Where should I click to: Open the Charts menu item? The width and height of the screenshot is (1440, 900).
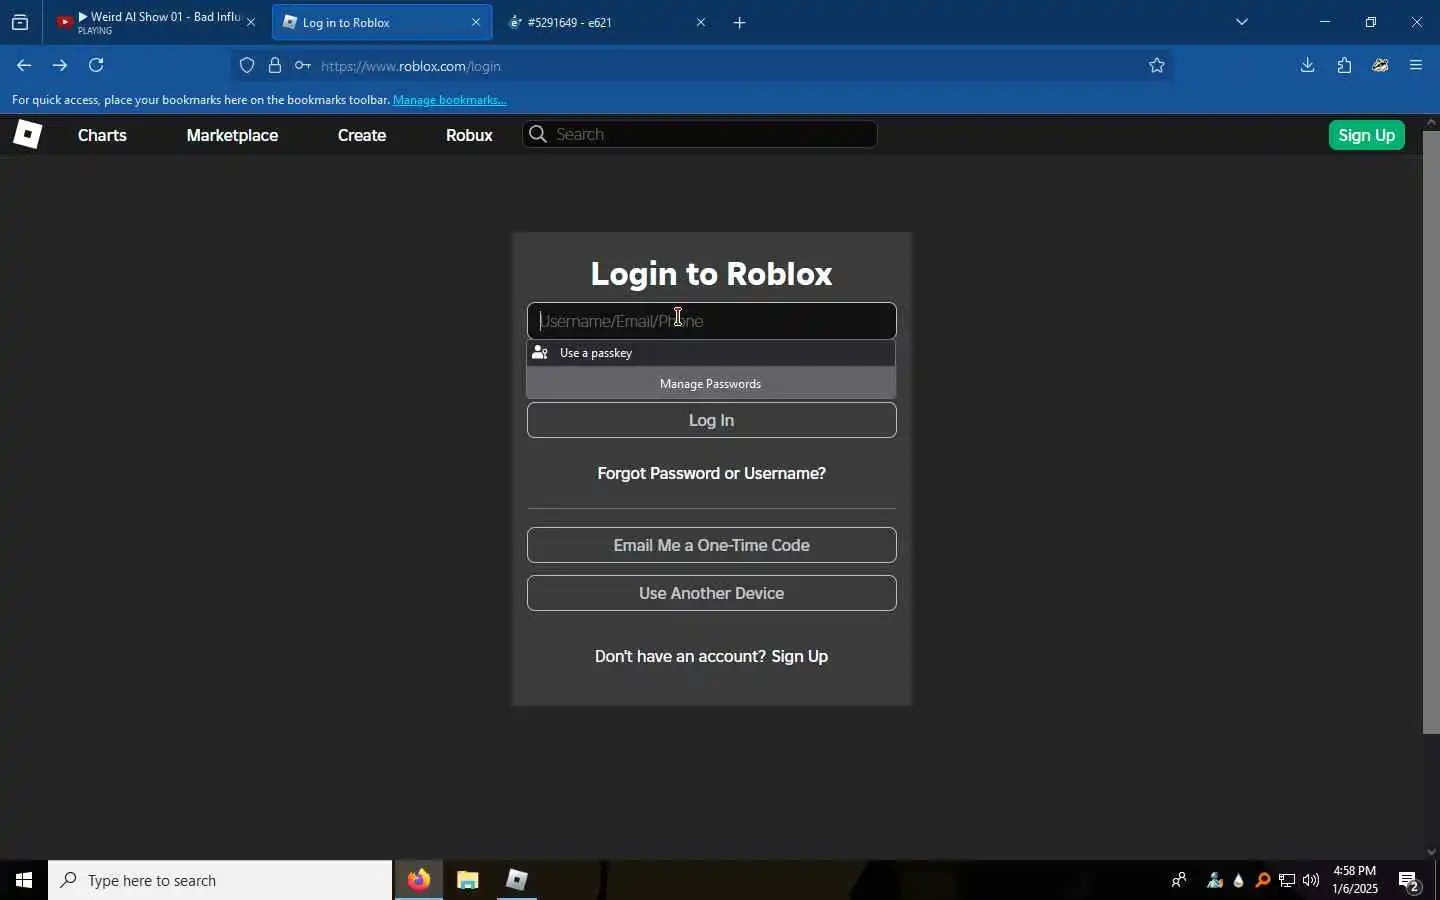click(x=102, y=135)
